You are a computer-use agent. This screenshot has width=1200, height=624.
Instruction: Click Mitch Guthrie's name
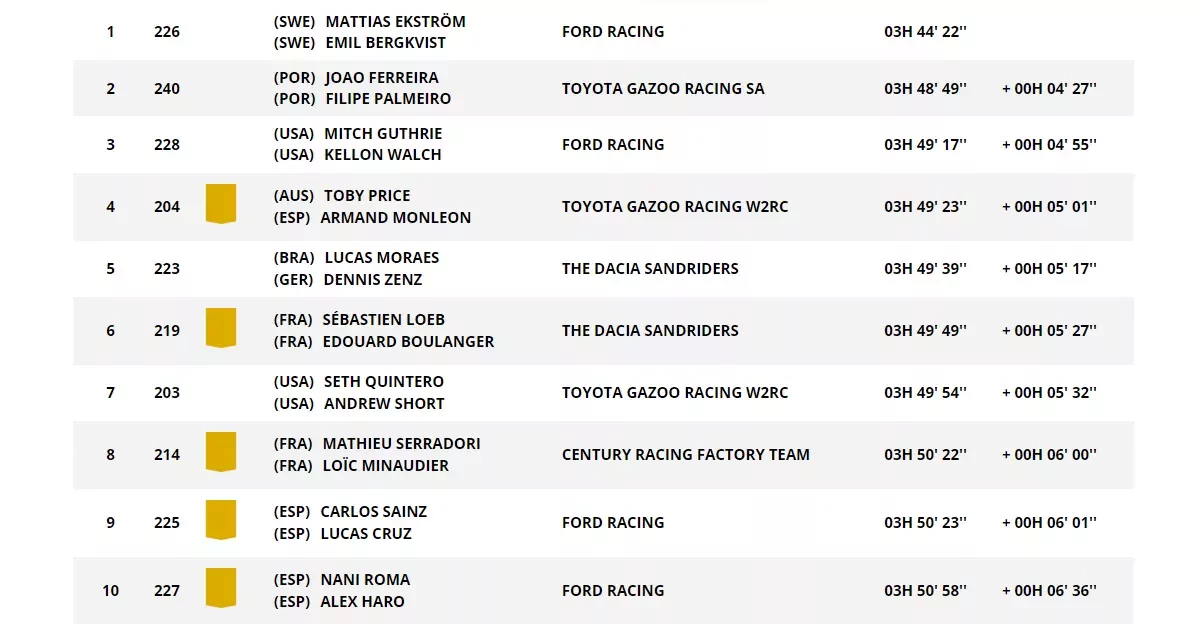383,133
